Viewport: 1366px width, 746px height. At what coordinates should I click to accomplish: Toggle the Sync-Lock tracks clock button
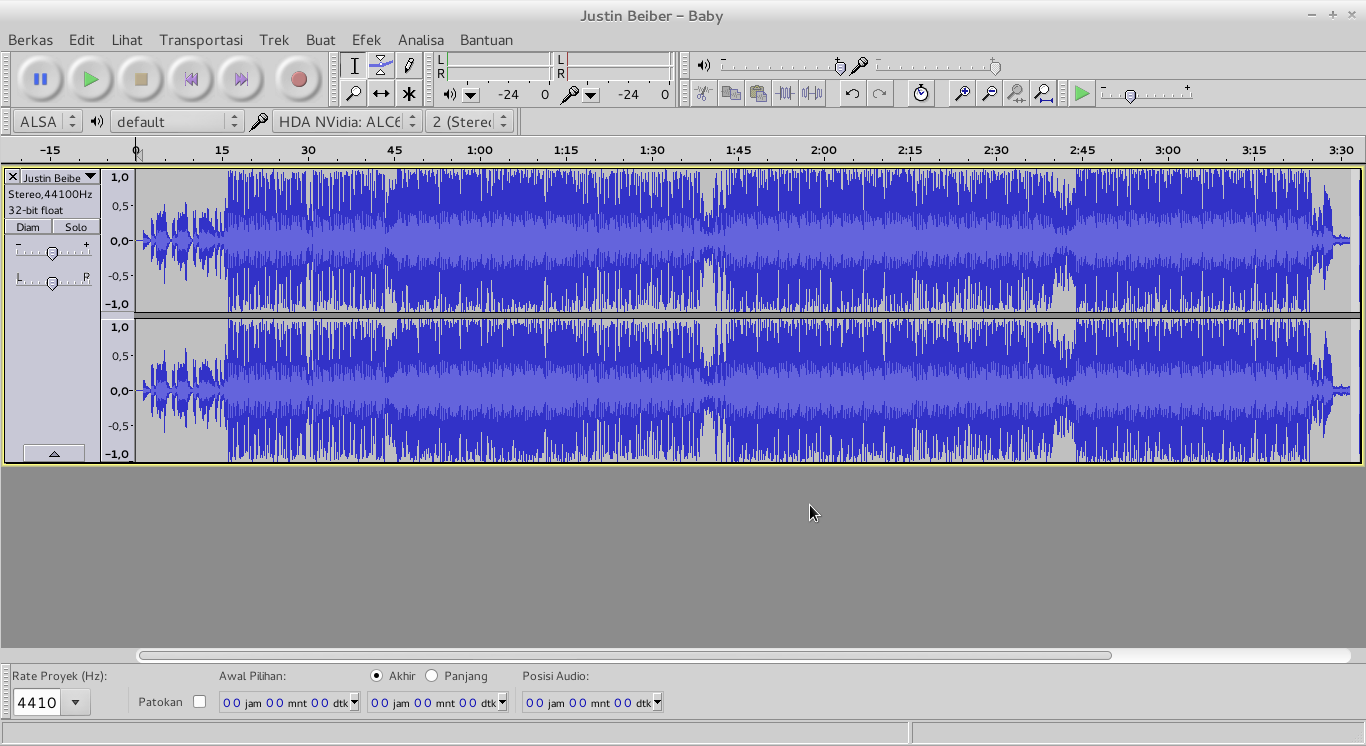pyautogui.click(x=921, y=93)
